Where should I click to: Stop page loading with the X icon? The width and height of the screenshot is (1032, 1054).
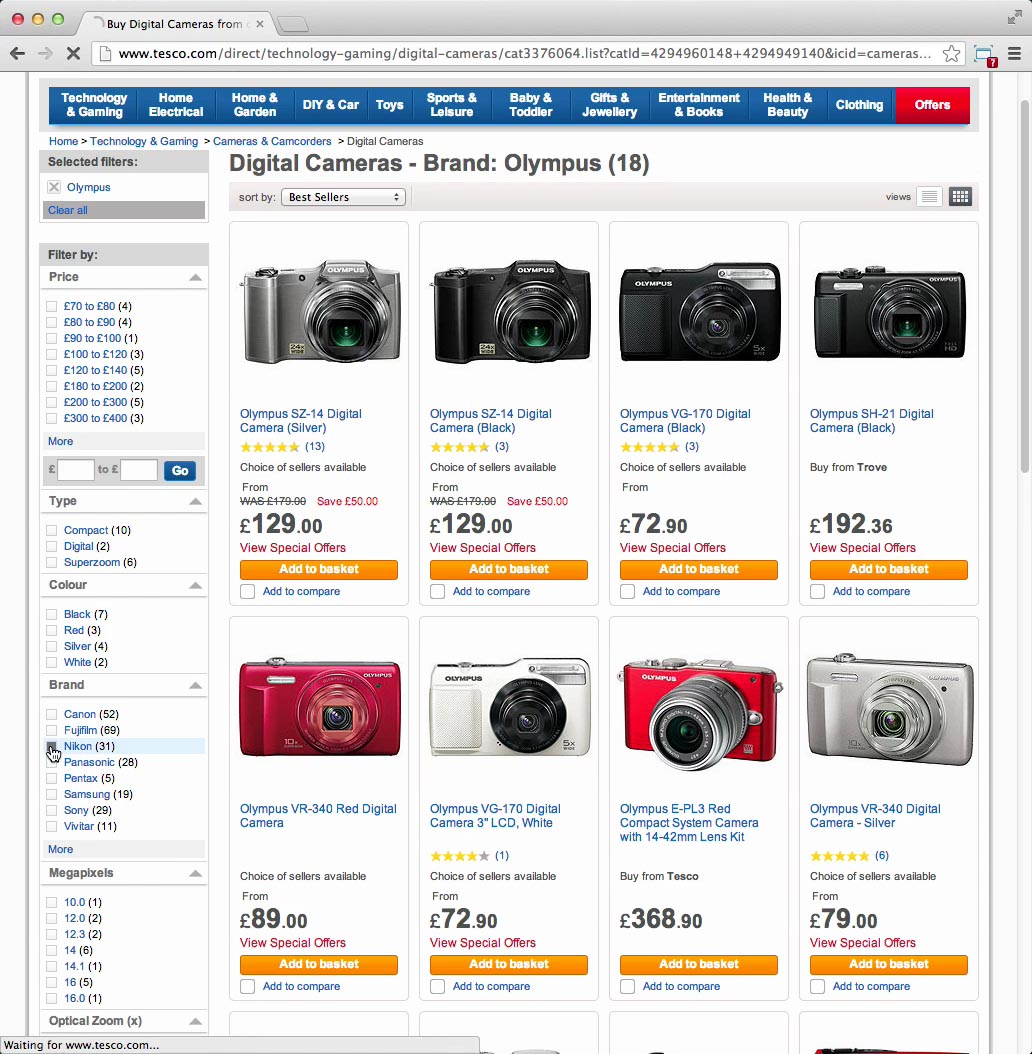point(73,54)
